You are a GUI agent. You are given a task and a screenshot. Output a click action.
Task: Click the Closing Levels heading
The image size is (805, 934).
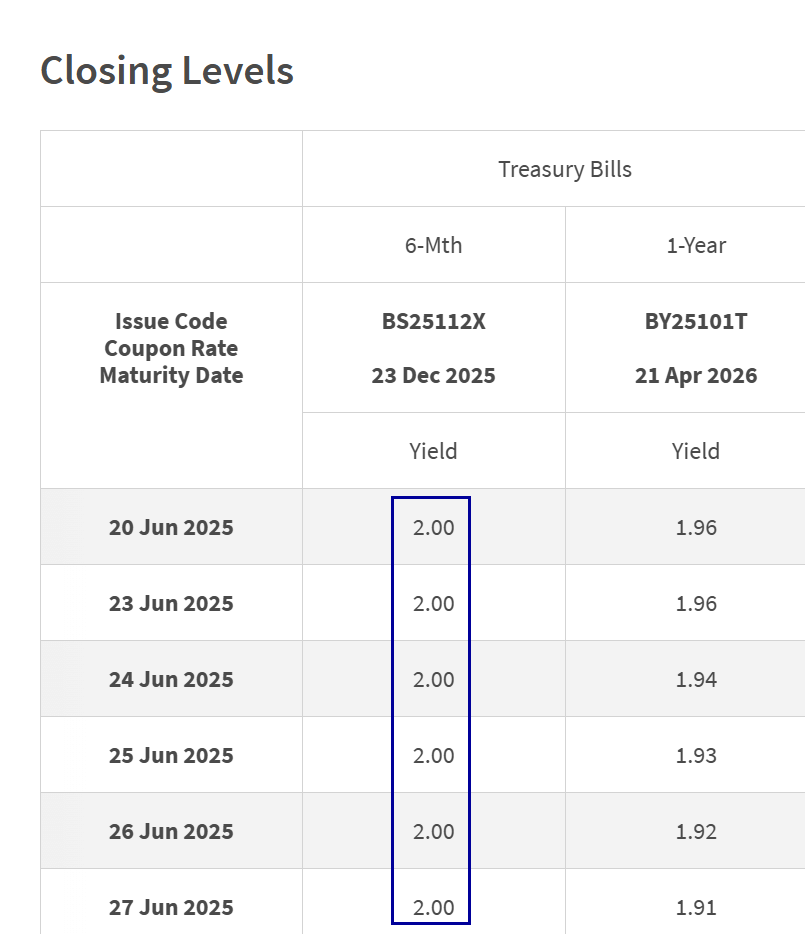pos(167,71)
